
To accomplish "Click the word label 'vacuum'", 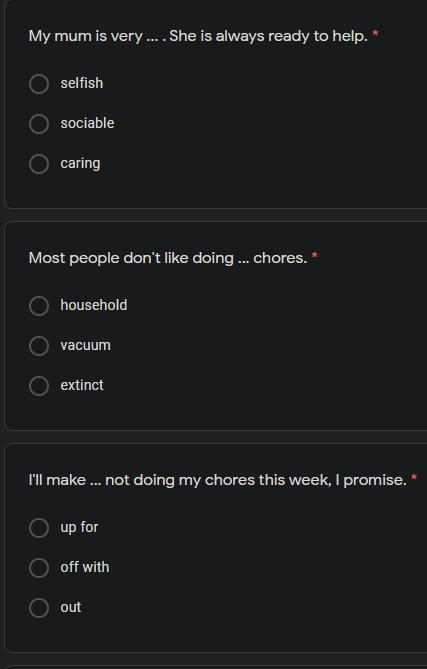I will pos(86,346).
